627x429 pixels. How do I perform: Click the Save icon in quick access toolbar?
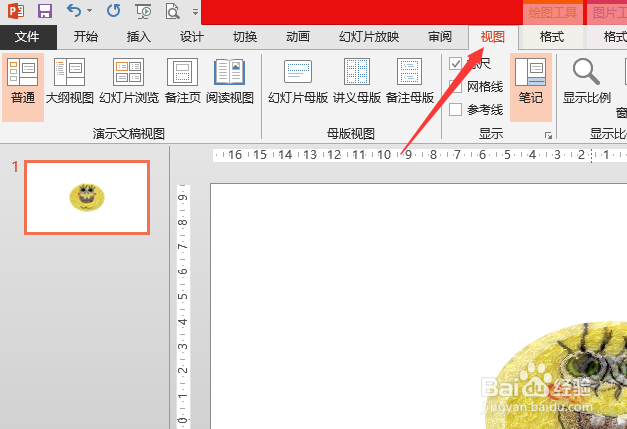[44, 11]
